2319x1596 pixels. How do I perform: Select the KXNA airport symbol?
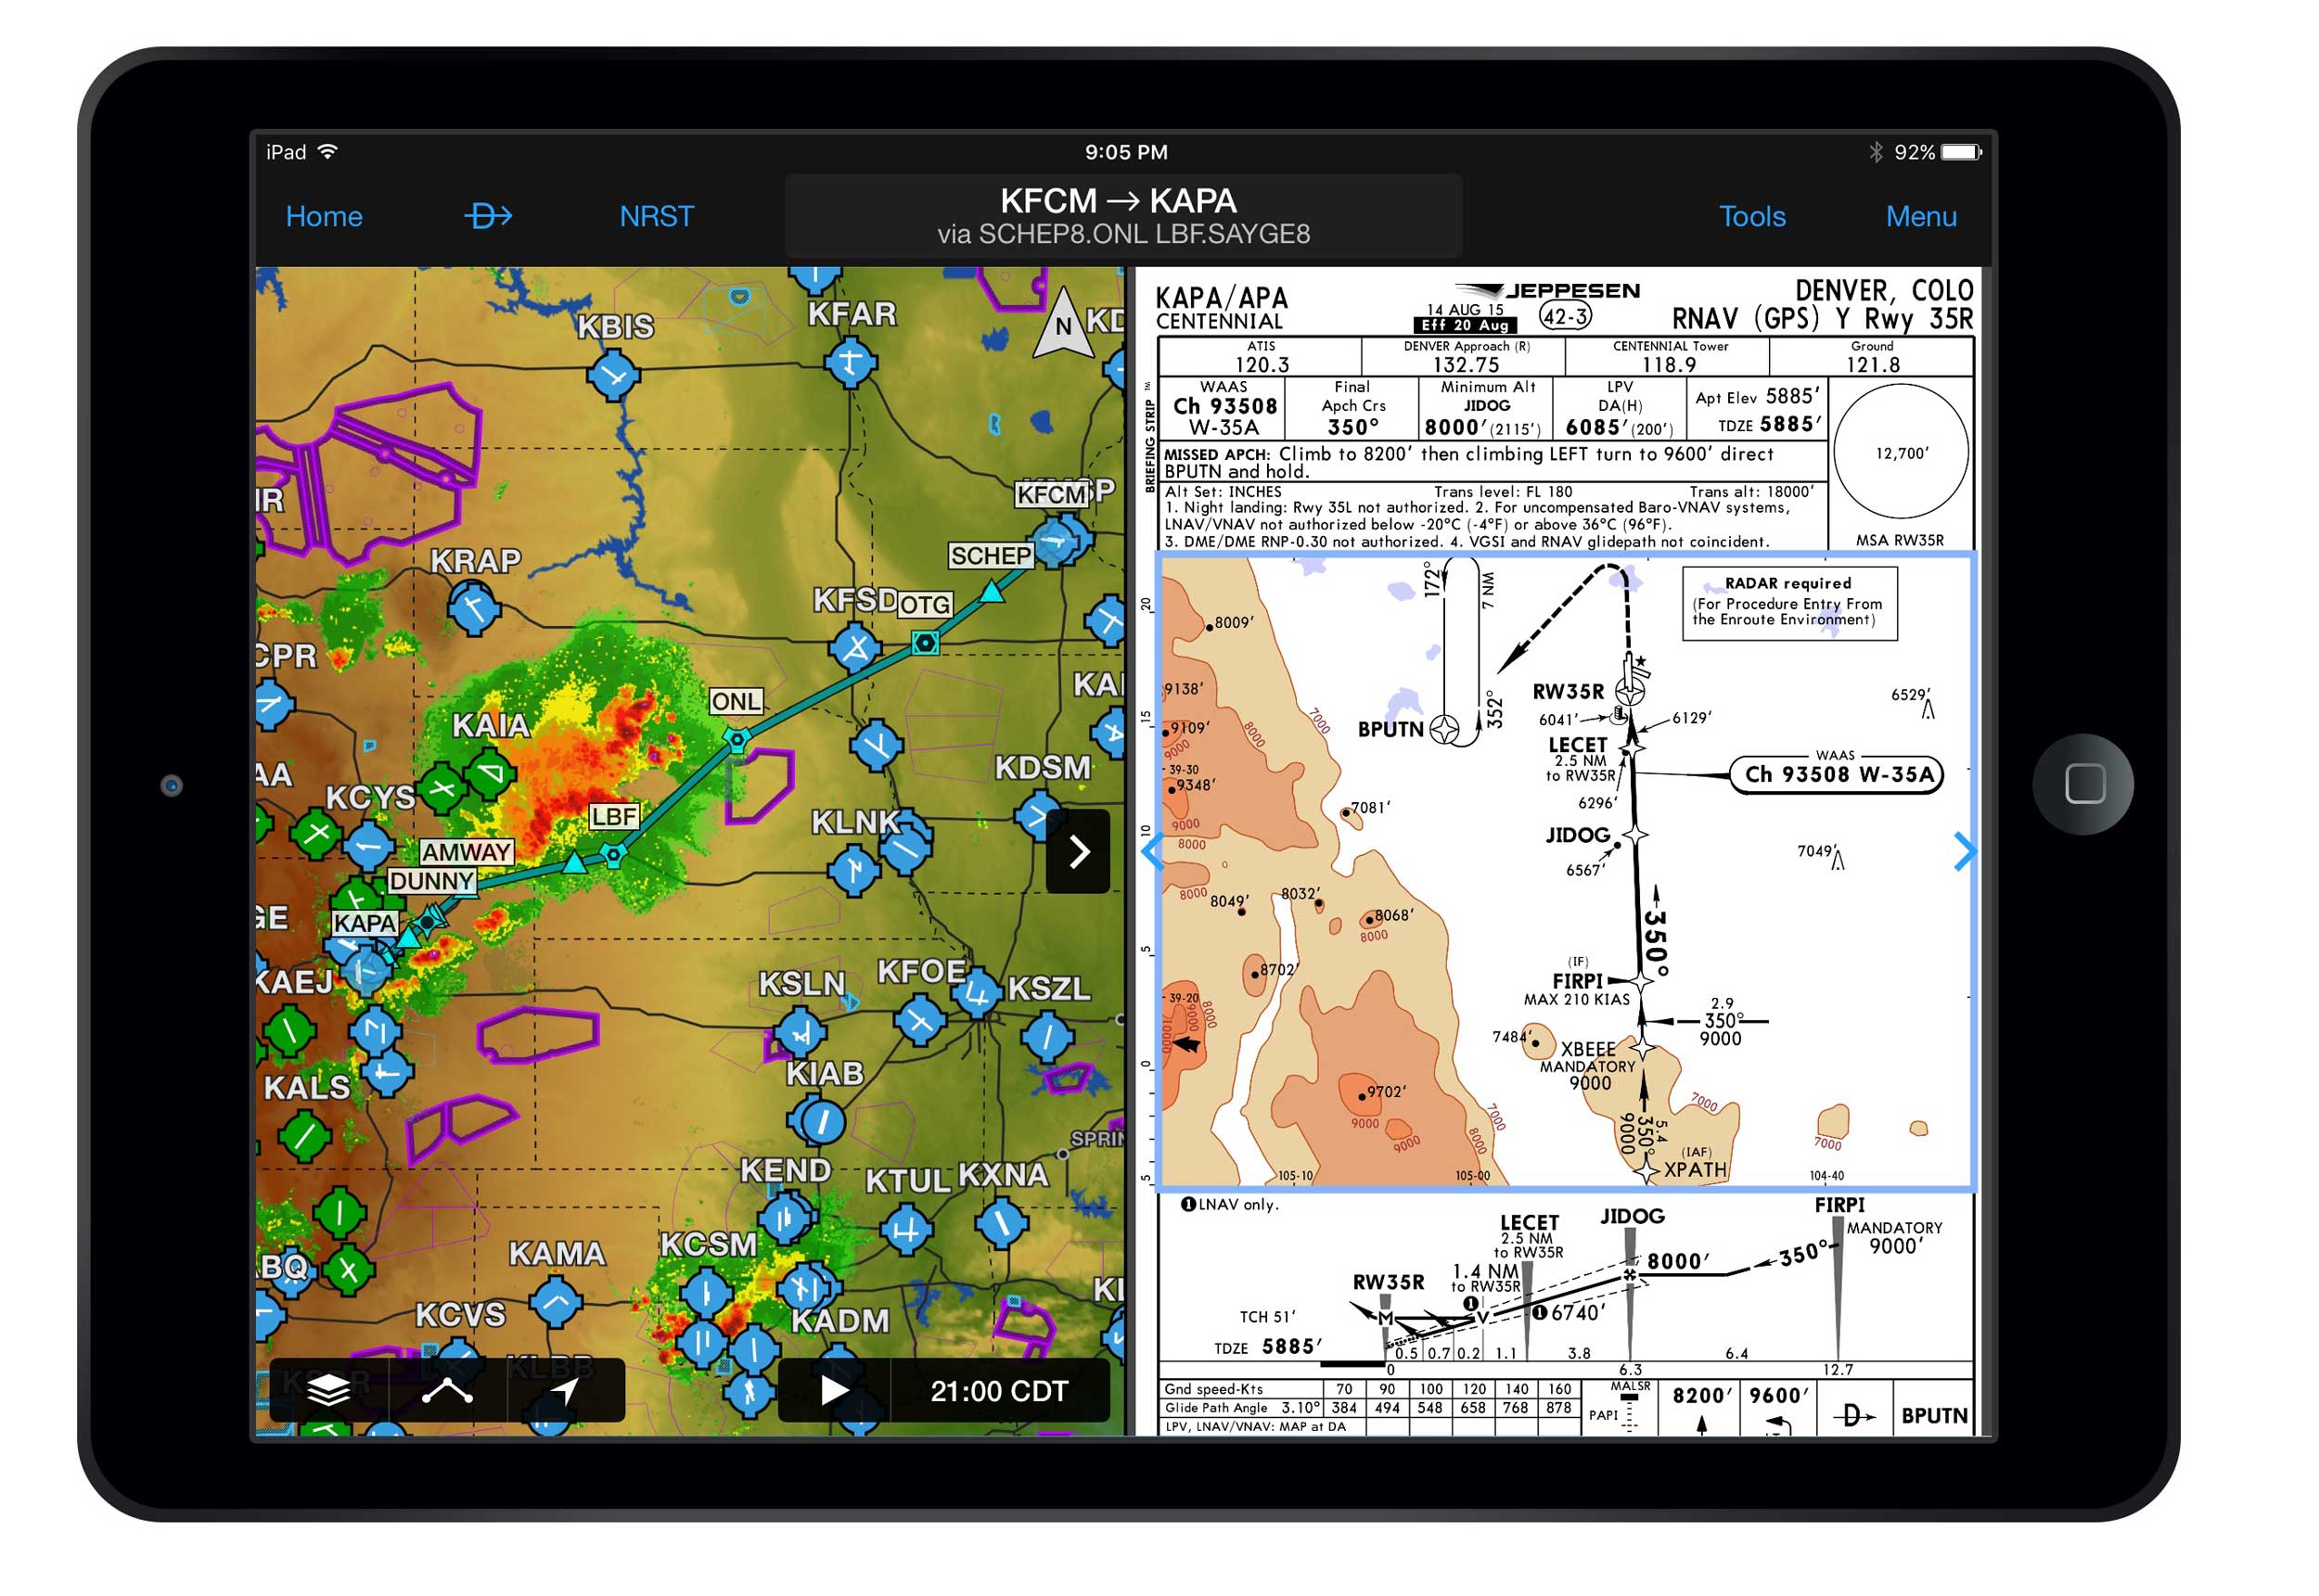coord(1000,1222)
